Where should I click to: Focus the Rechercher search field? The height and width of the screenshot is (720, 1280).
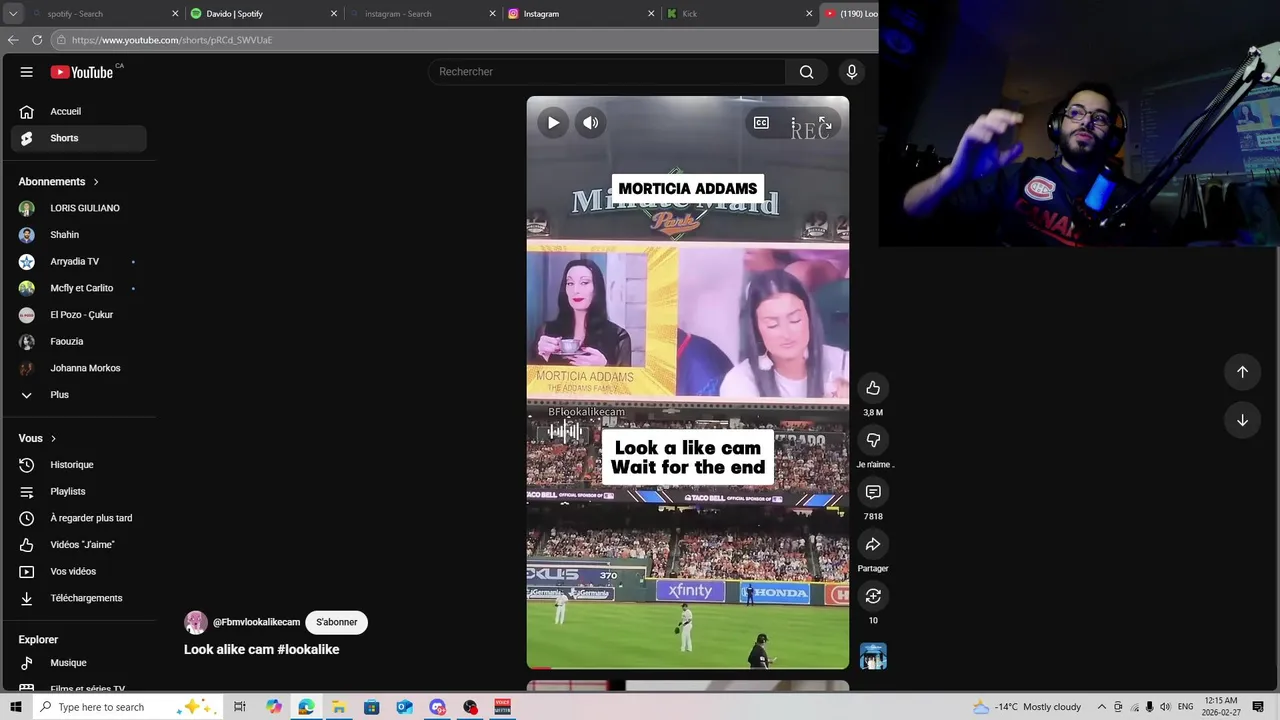pos(607,72)
